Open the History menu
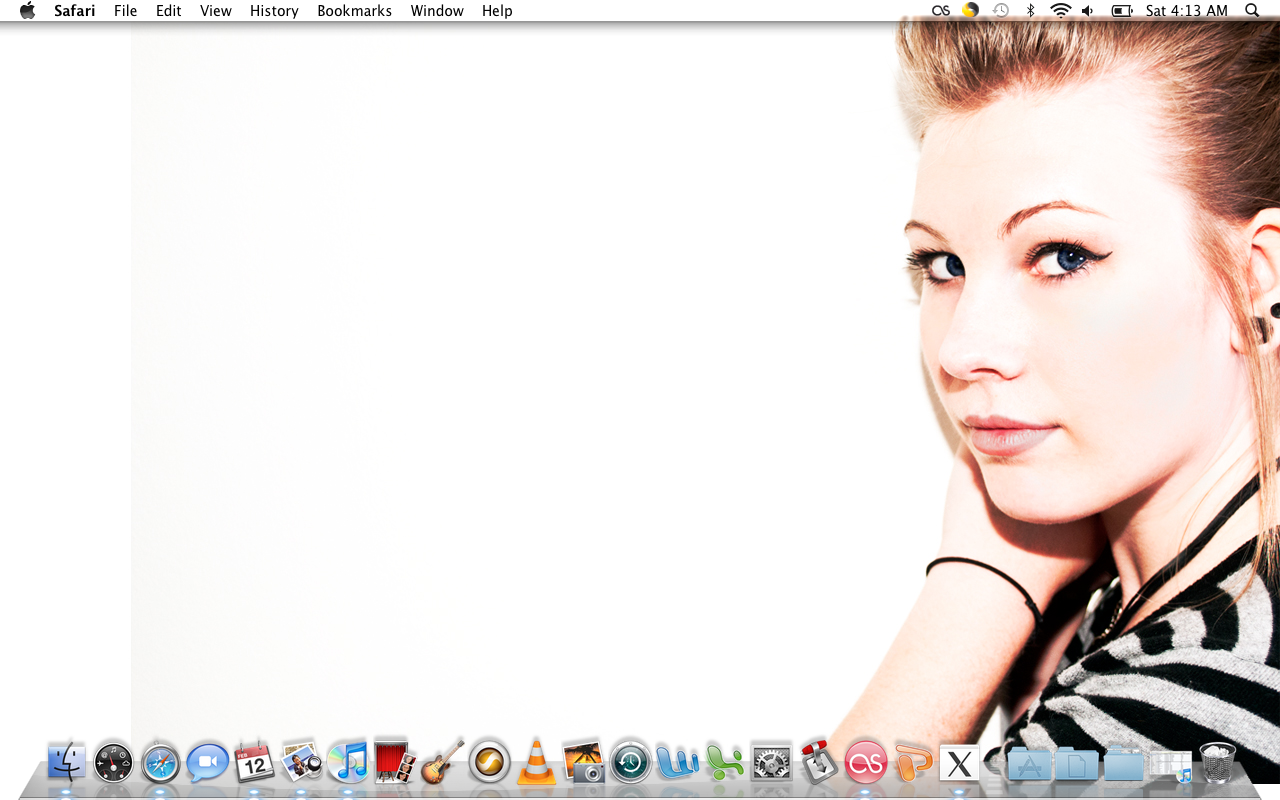Viewport: 1280px width, 800px height. 274,11
